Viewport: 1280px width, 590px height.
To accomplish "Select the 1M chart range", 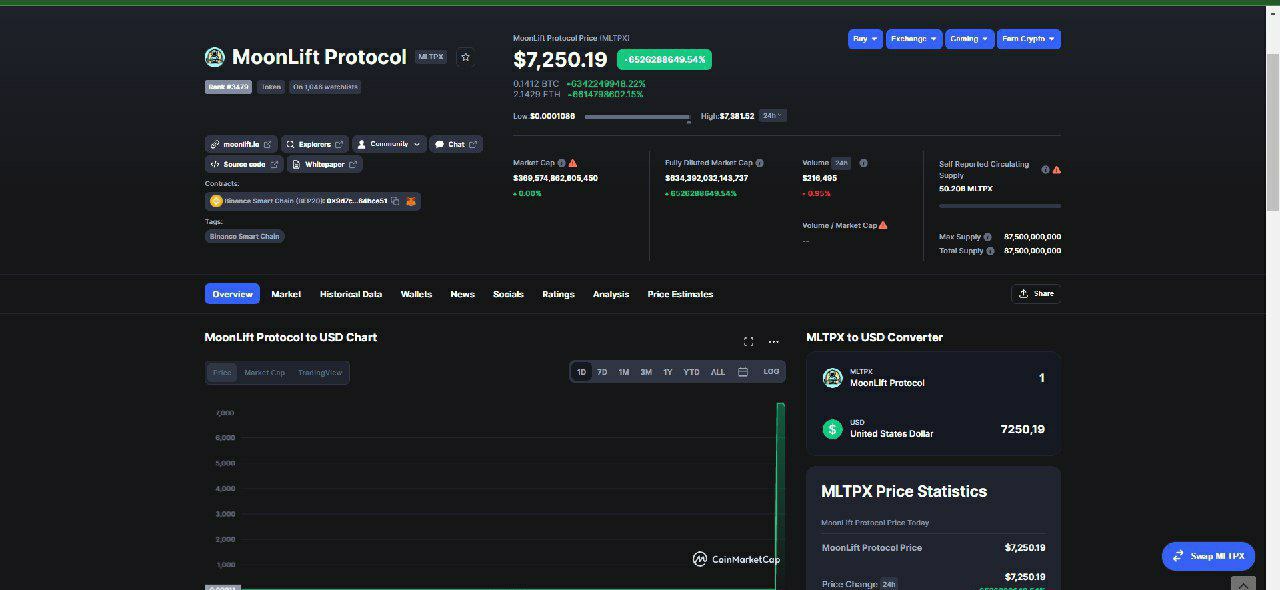I will (623, 372).
